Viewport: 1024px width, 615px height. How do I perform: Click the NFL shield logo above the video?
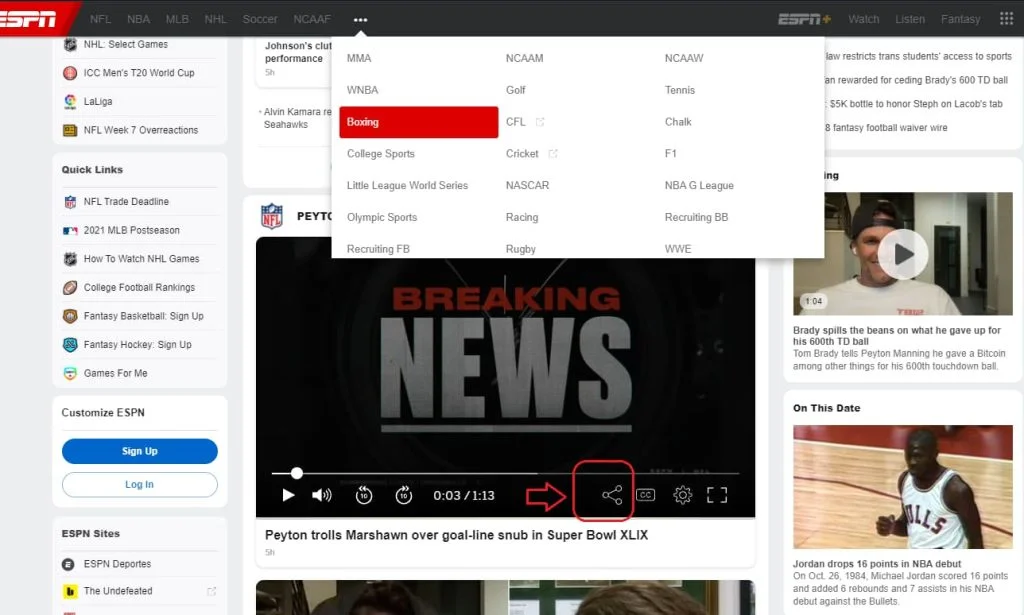(272, 216)
